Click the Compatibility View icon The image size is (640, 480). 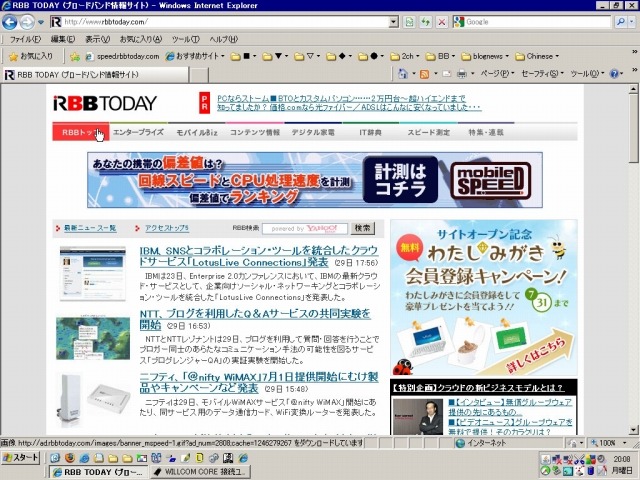409,22
